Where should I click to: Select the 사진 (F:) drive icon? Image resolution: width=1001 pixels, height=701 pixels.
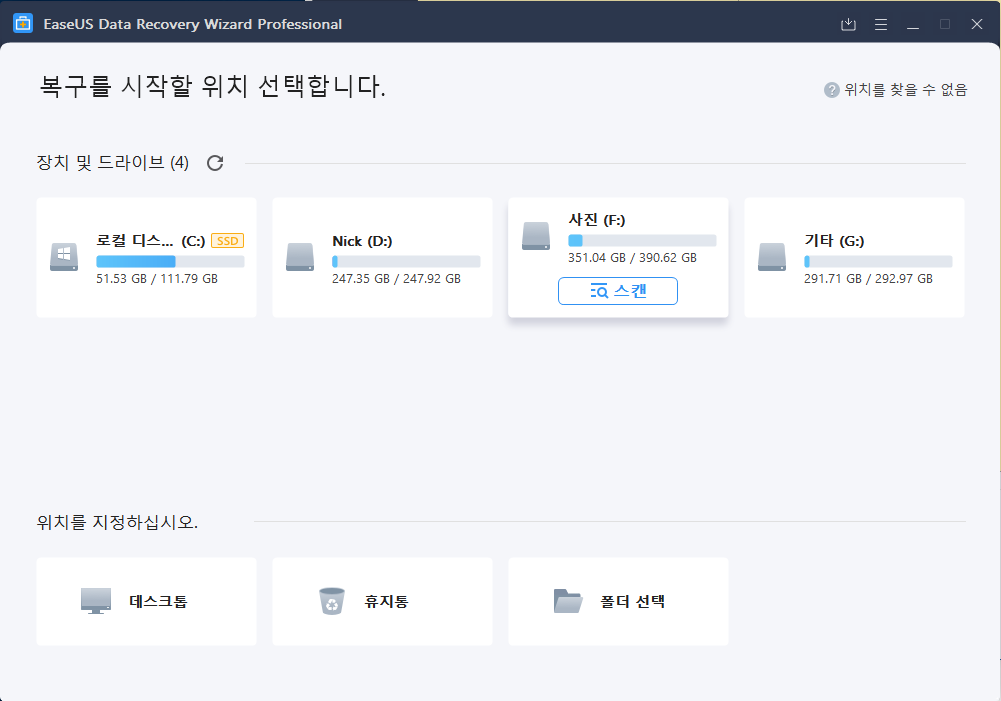[536, 236]
